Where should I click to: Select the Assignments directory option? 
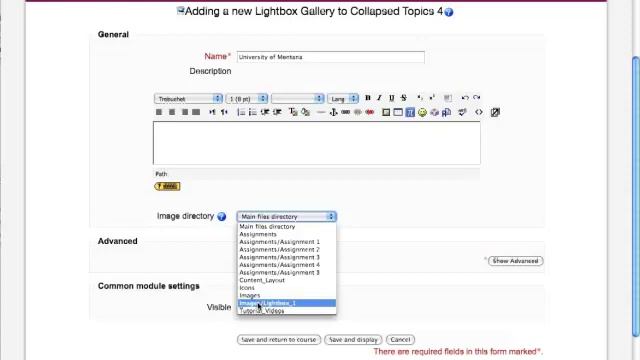pyautogui.click(x=287, y=234)
